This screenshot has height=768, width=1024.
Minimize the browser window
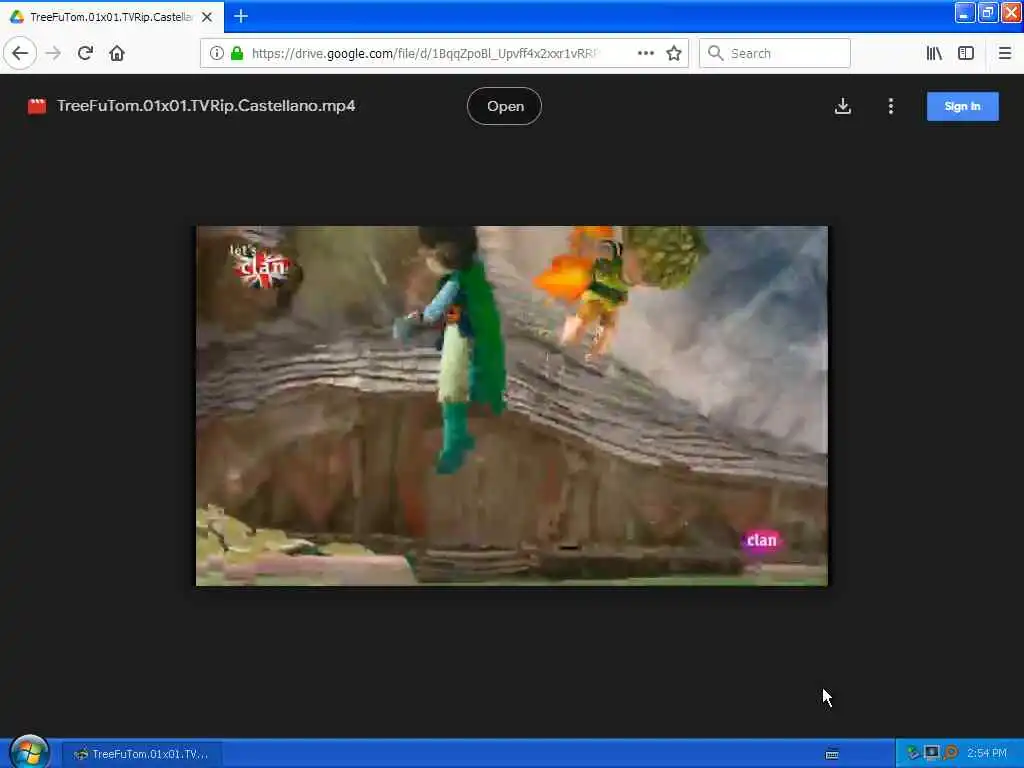(x=965, y=12)
